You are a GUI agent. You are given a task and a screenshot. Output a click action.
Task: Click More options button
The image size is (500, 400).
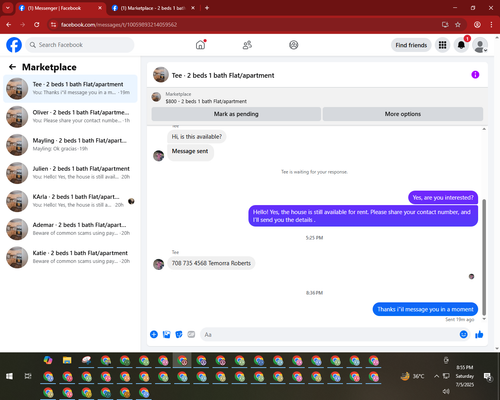pos(403,114)
